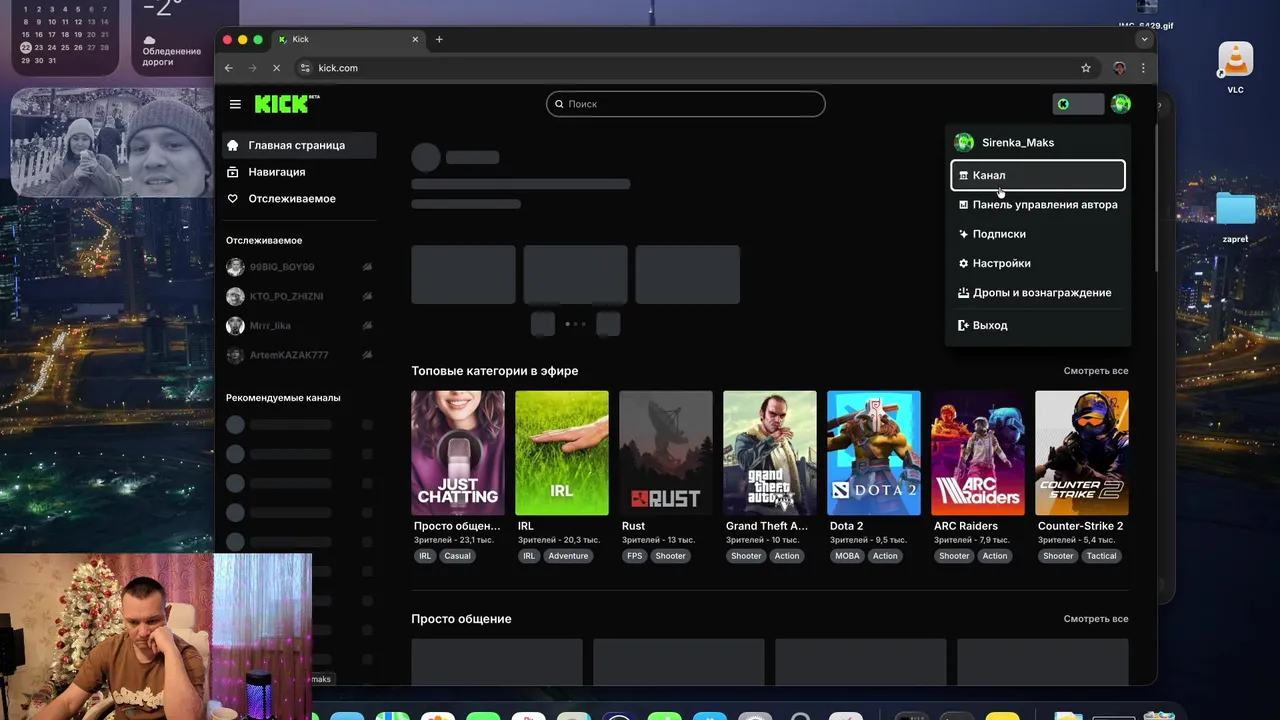
Task: Click the profile avatar in the header
Action: (1121, 104)
